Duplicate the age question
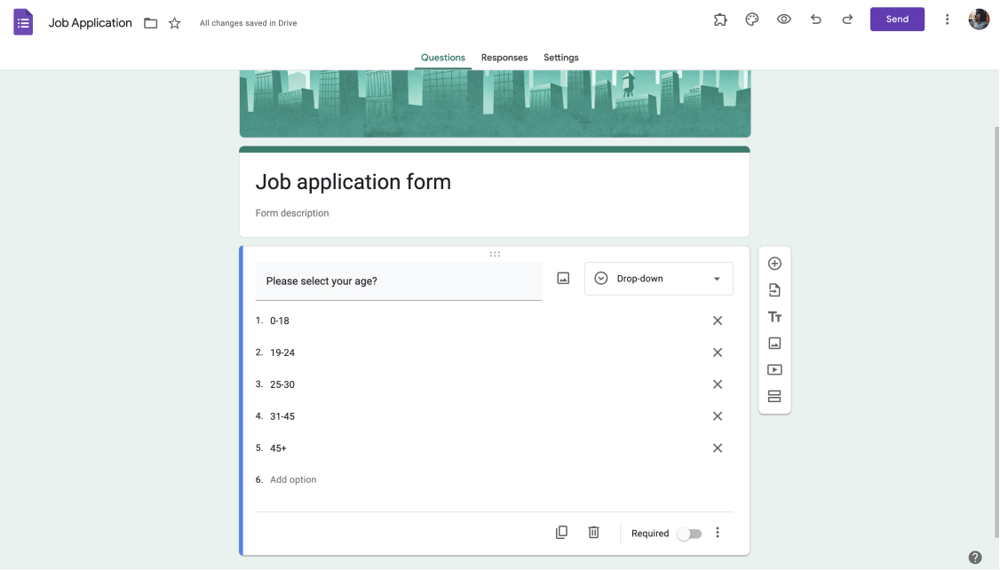The image size is (1000, 570). 561,532
